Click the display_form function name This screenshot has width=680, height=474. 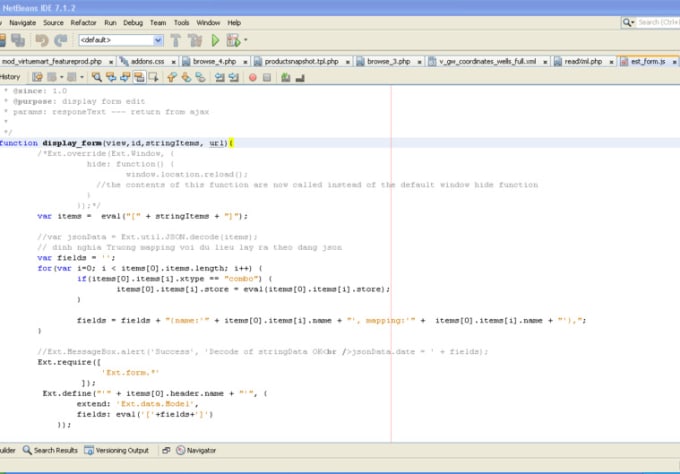point(72,143)
